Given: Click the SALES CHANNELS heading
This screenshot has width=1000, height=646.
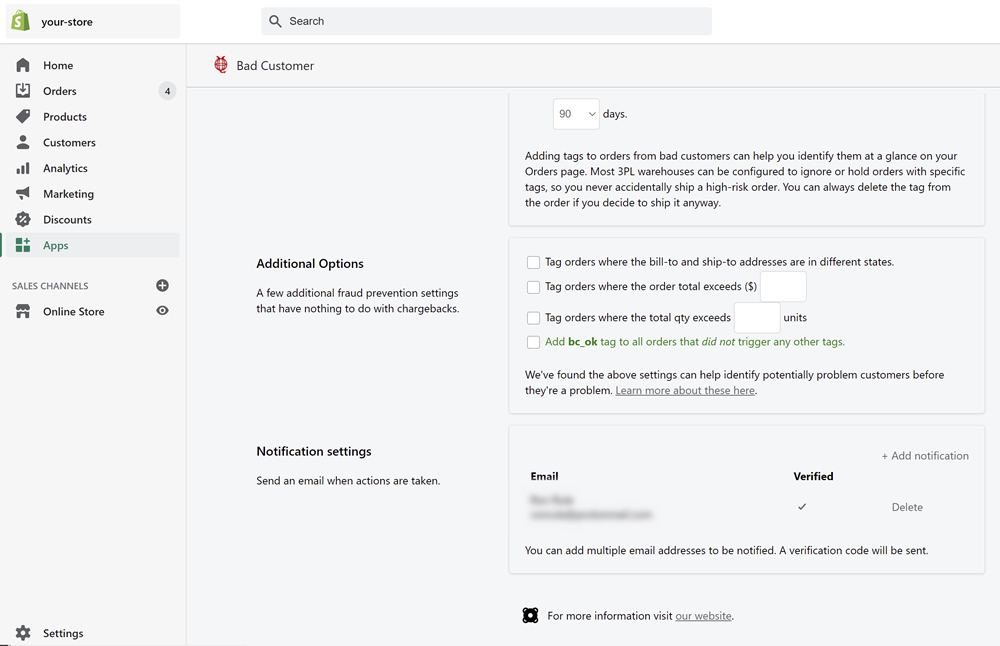Looking at the screenshot, I should pyautogui.click(x=50, y=286).
